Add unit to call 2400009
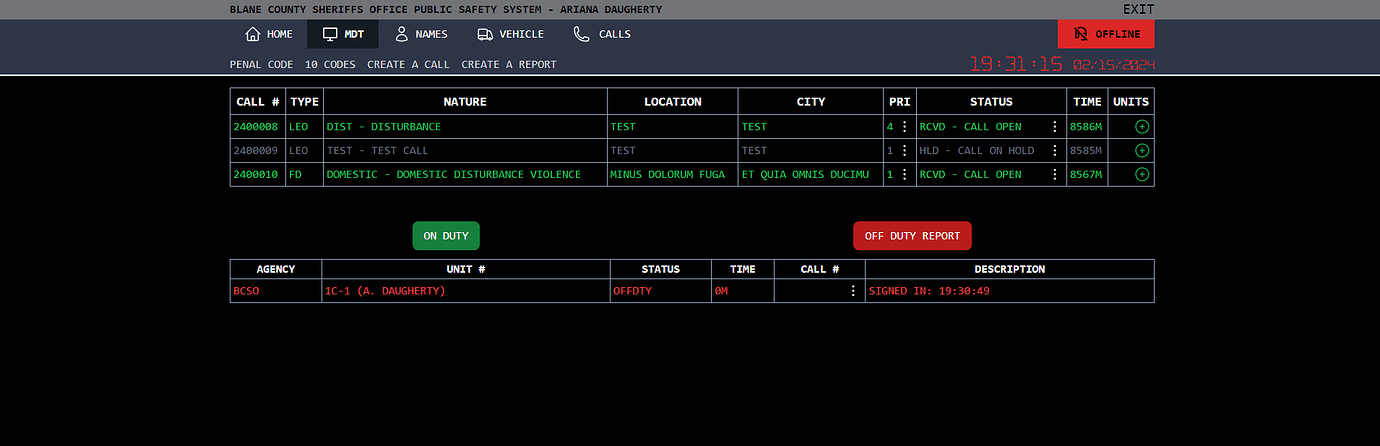Viewport: 1380px width, 446px height. point(1142,151)
